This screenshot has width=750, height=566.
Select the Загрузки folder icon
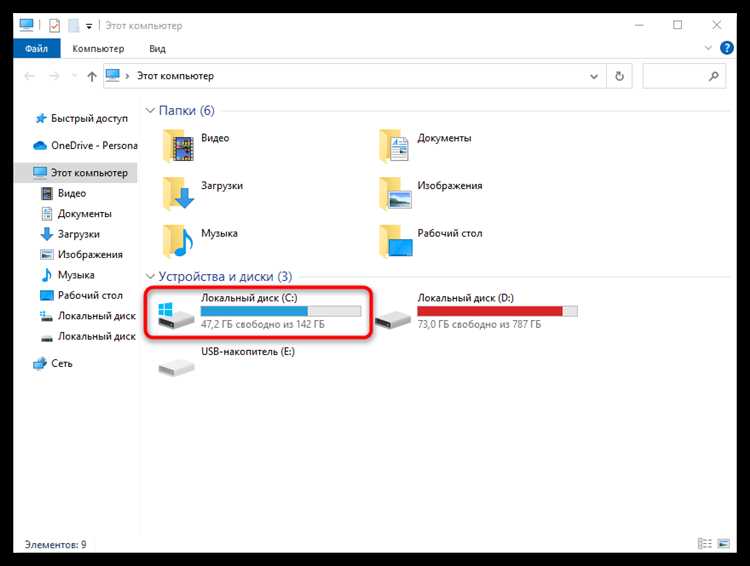coord(178,193)
